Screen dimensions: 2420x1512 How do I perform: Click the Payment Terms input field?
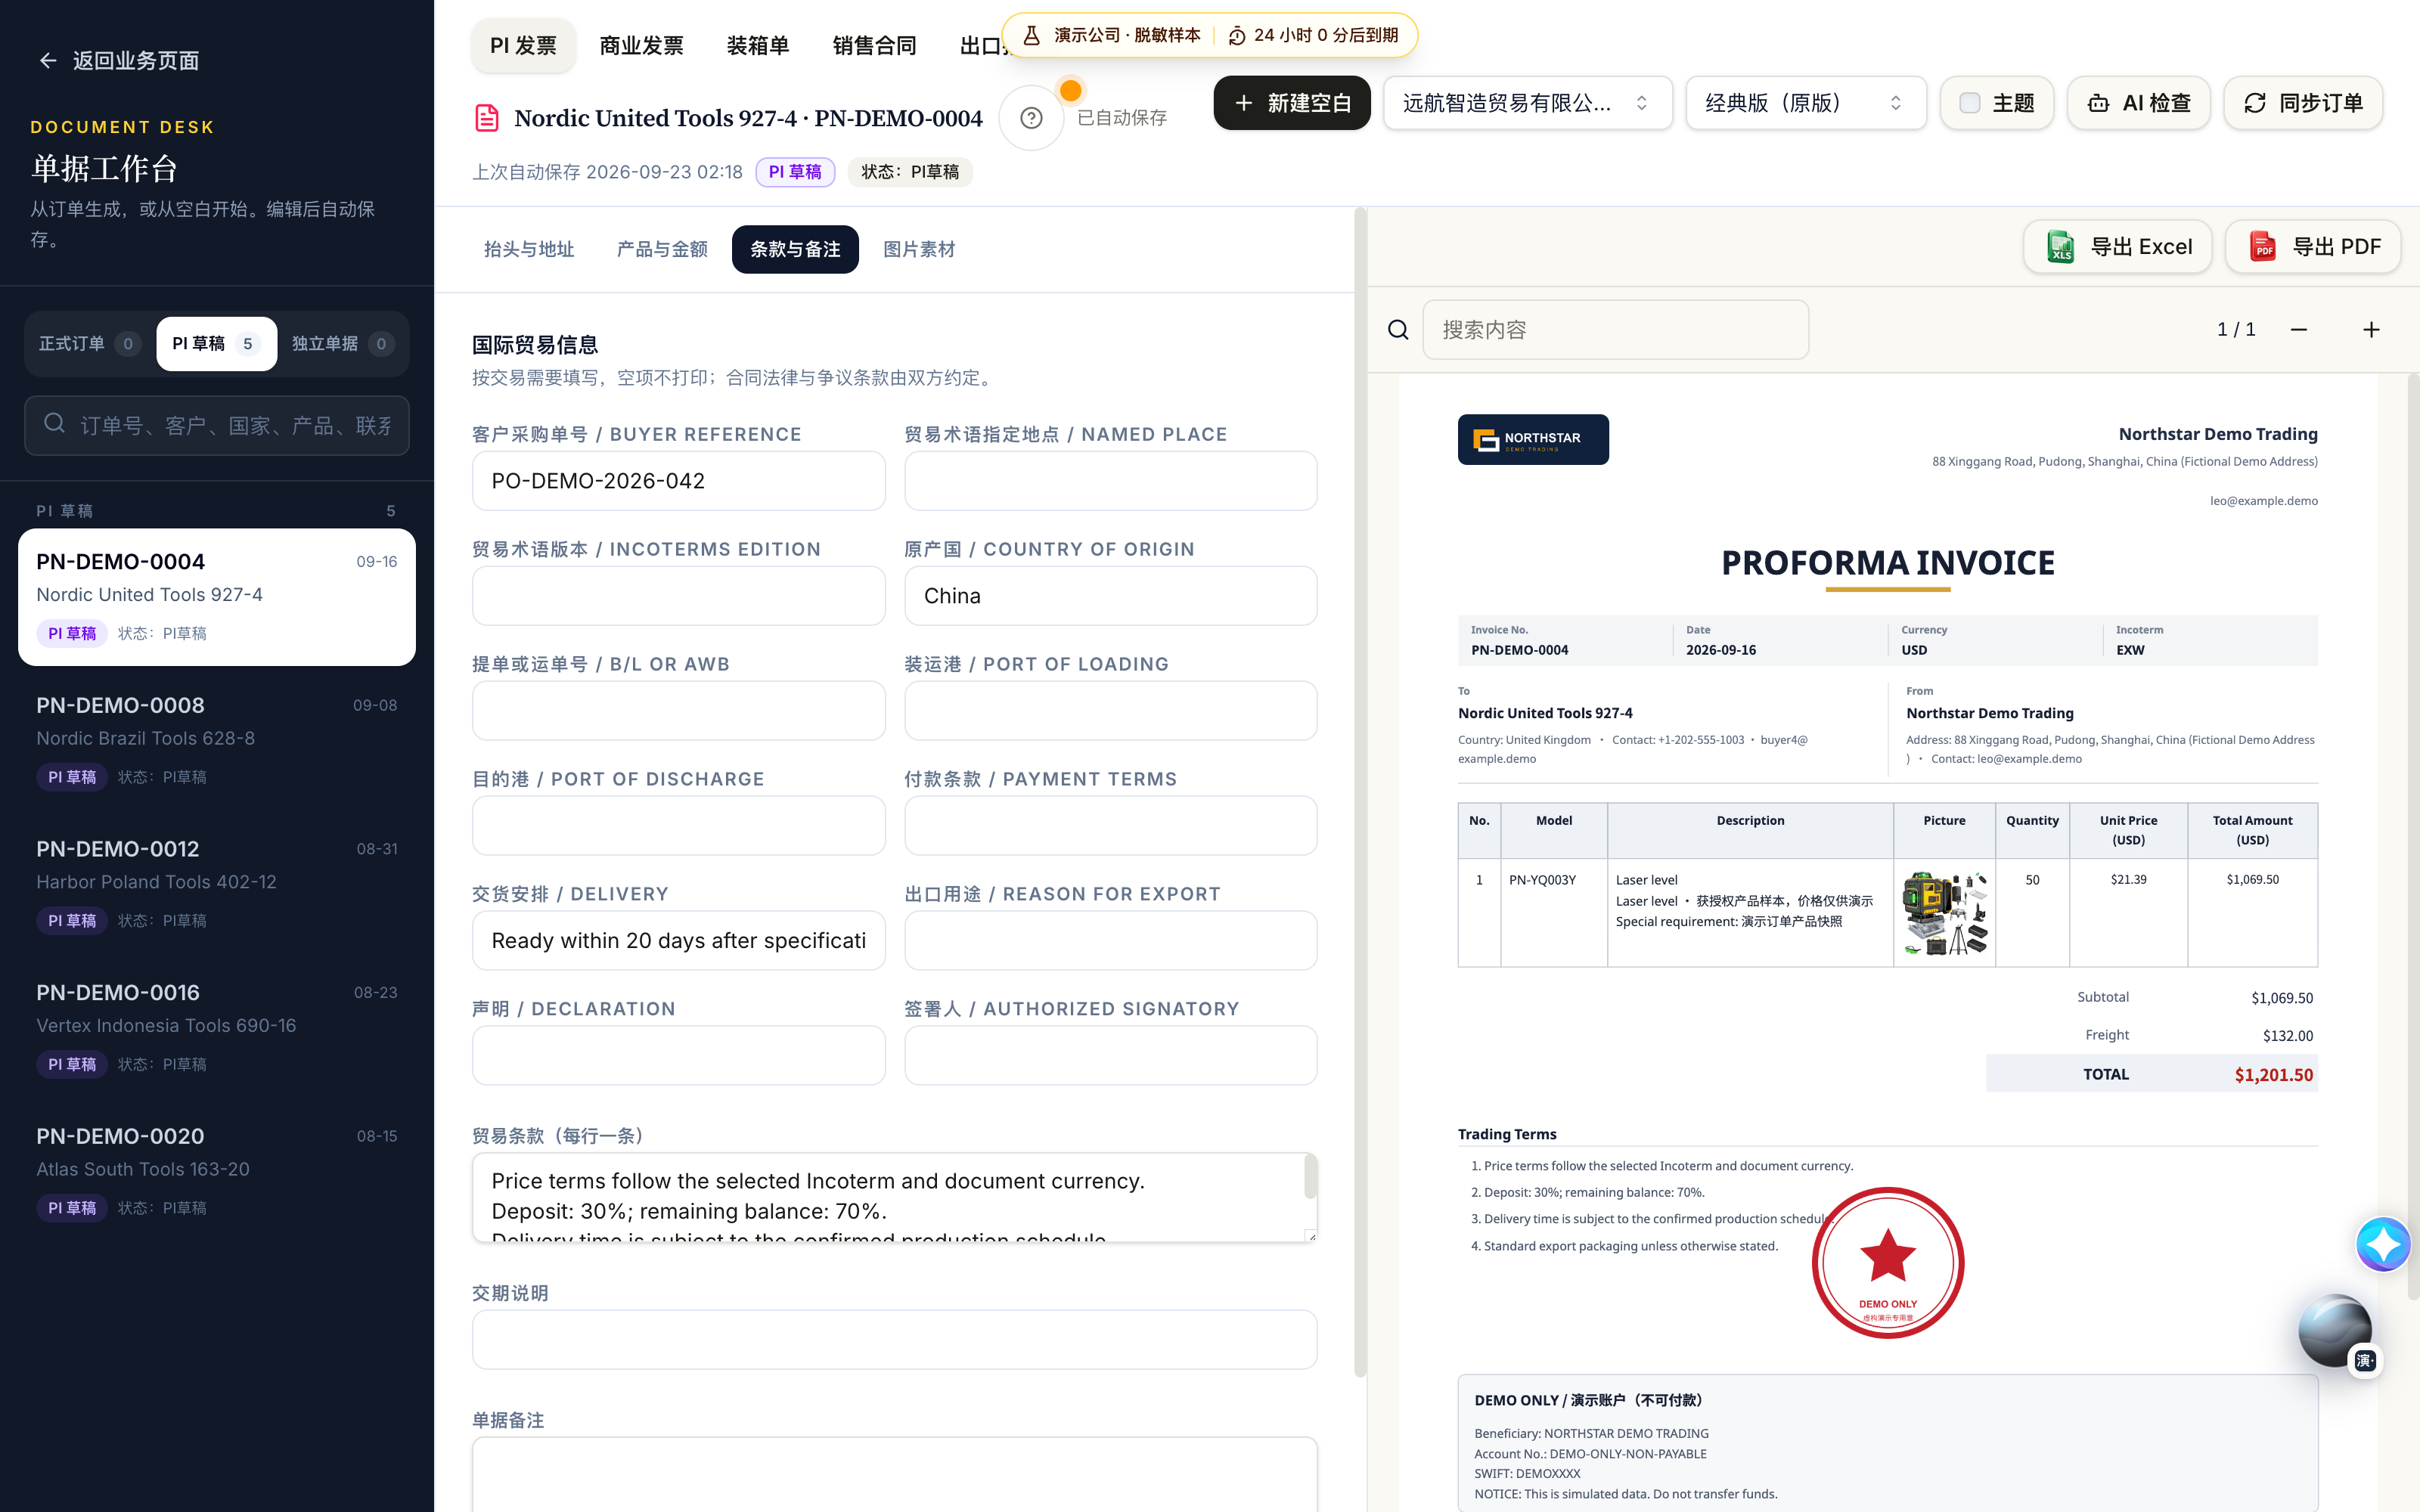click(x=1111, y=826)
